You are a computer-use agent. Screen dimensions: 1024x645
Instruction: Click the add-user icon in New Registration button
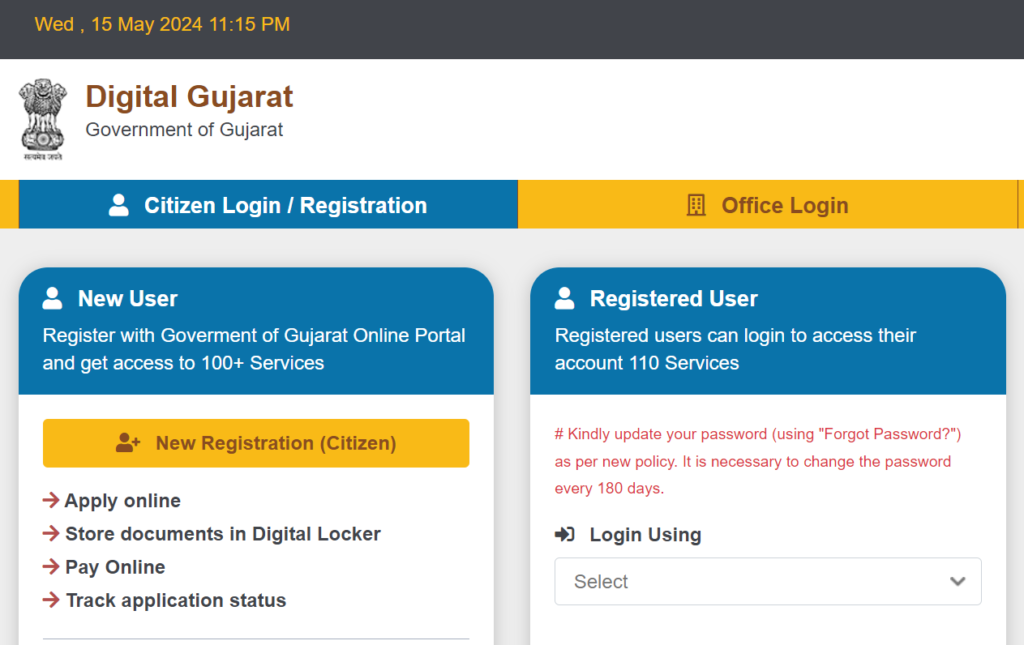pos(128,443)
